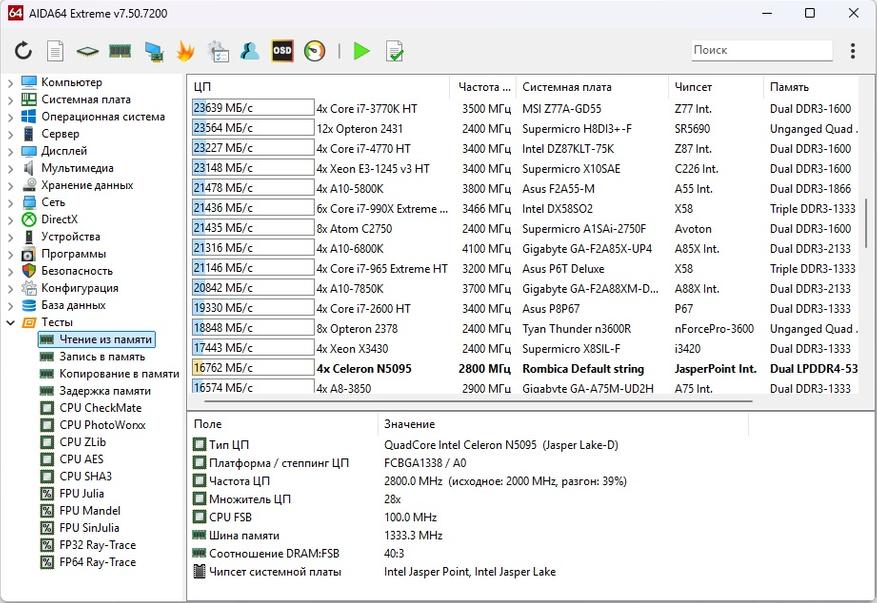Expand the Мультимедиа node arrow
This screenshot has width=877, height=603.
10,168
